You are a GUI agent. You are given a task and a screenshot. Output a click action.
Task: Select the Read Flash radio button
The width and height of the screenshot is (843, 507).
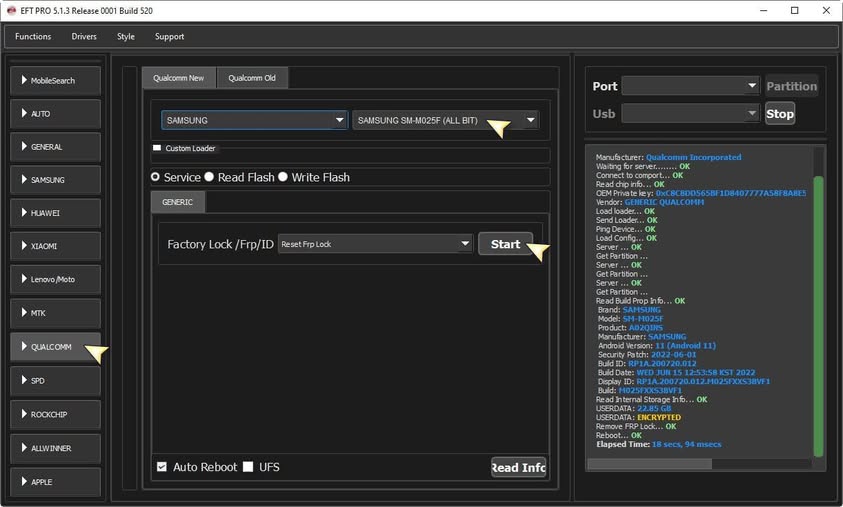tap(209, 177)
